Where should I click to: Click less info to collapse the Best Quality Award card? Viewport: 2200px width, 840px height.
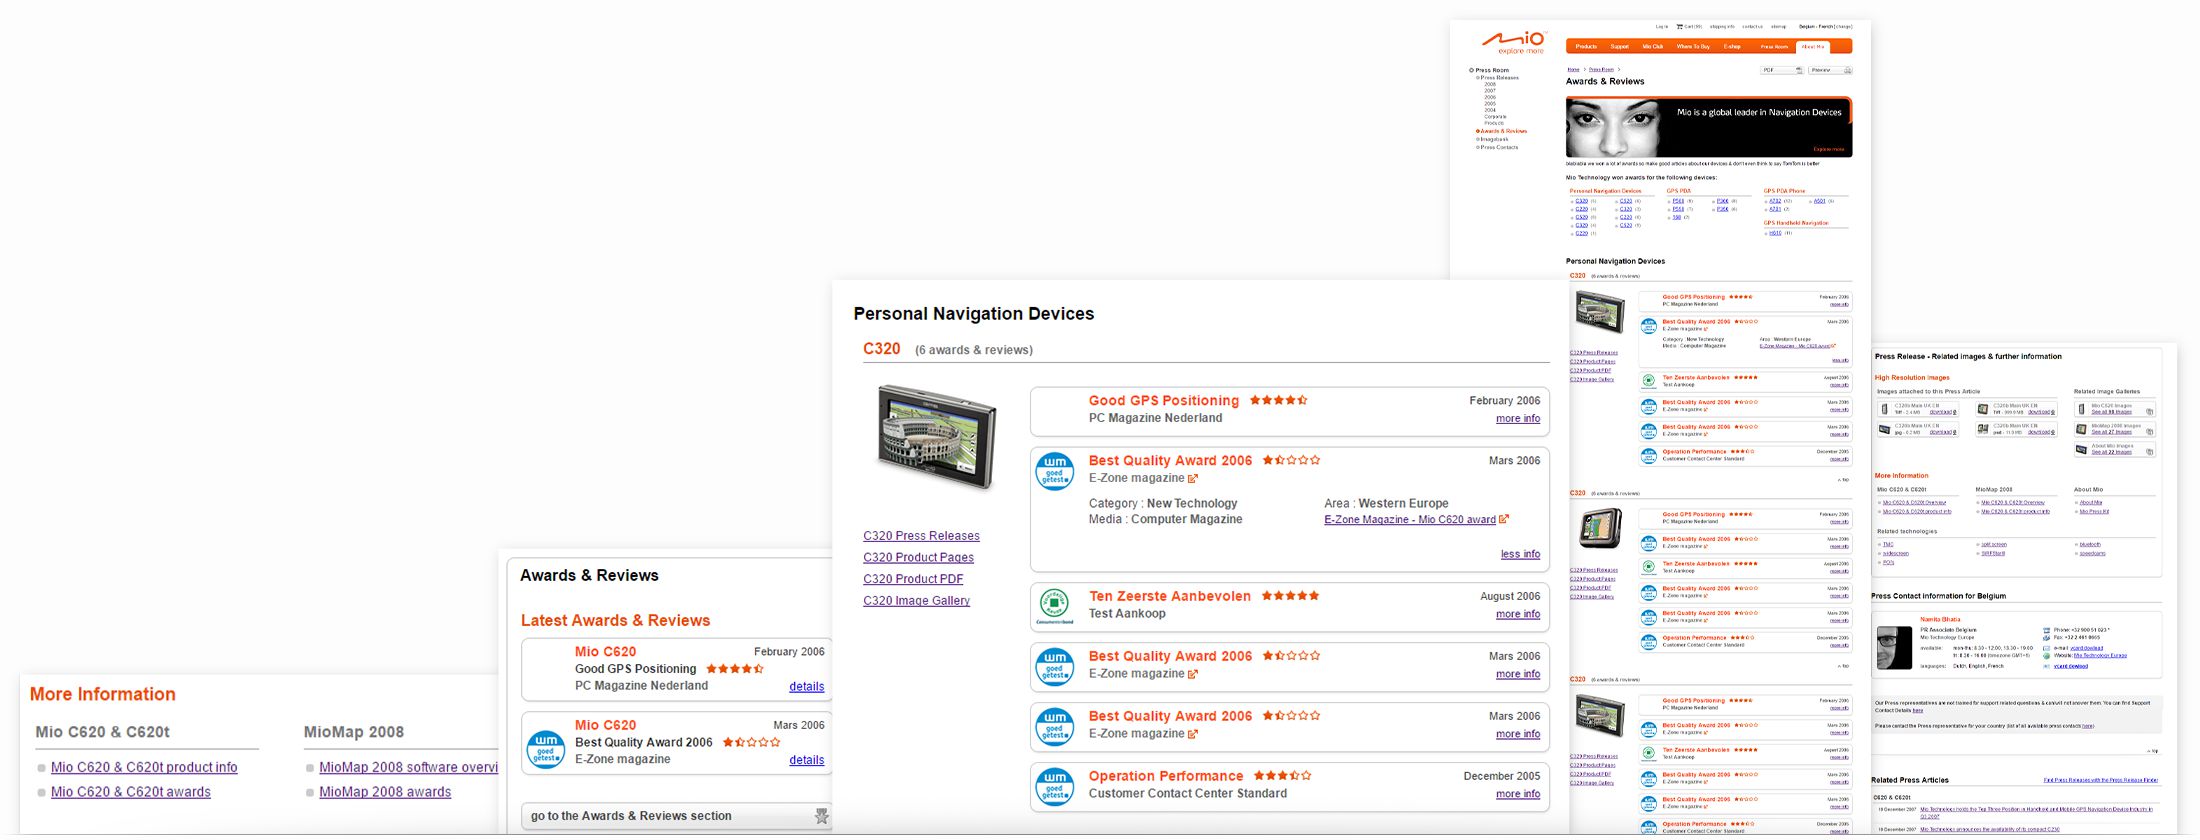(x=1520, y=554)
